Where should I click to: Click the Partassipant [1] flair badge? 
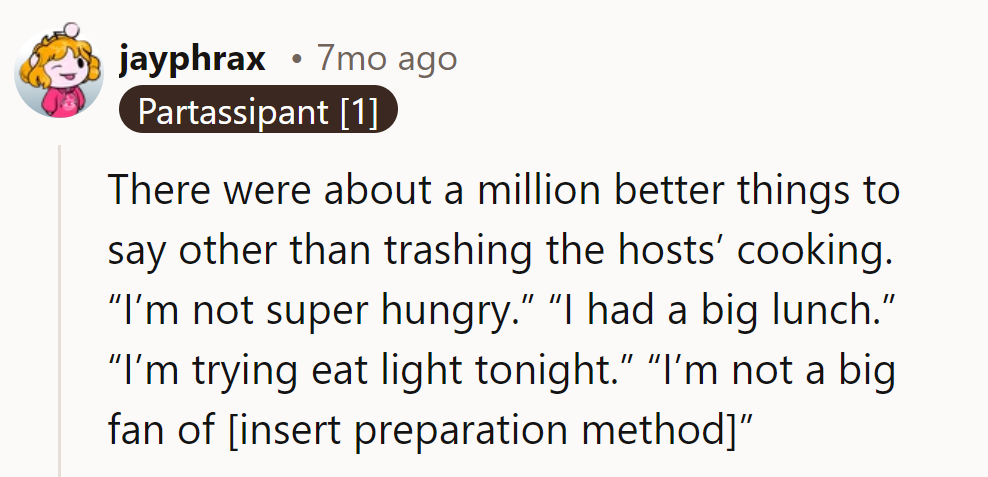(x=258, y=112)
